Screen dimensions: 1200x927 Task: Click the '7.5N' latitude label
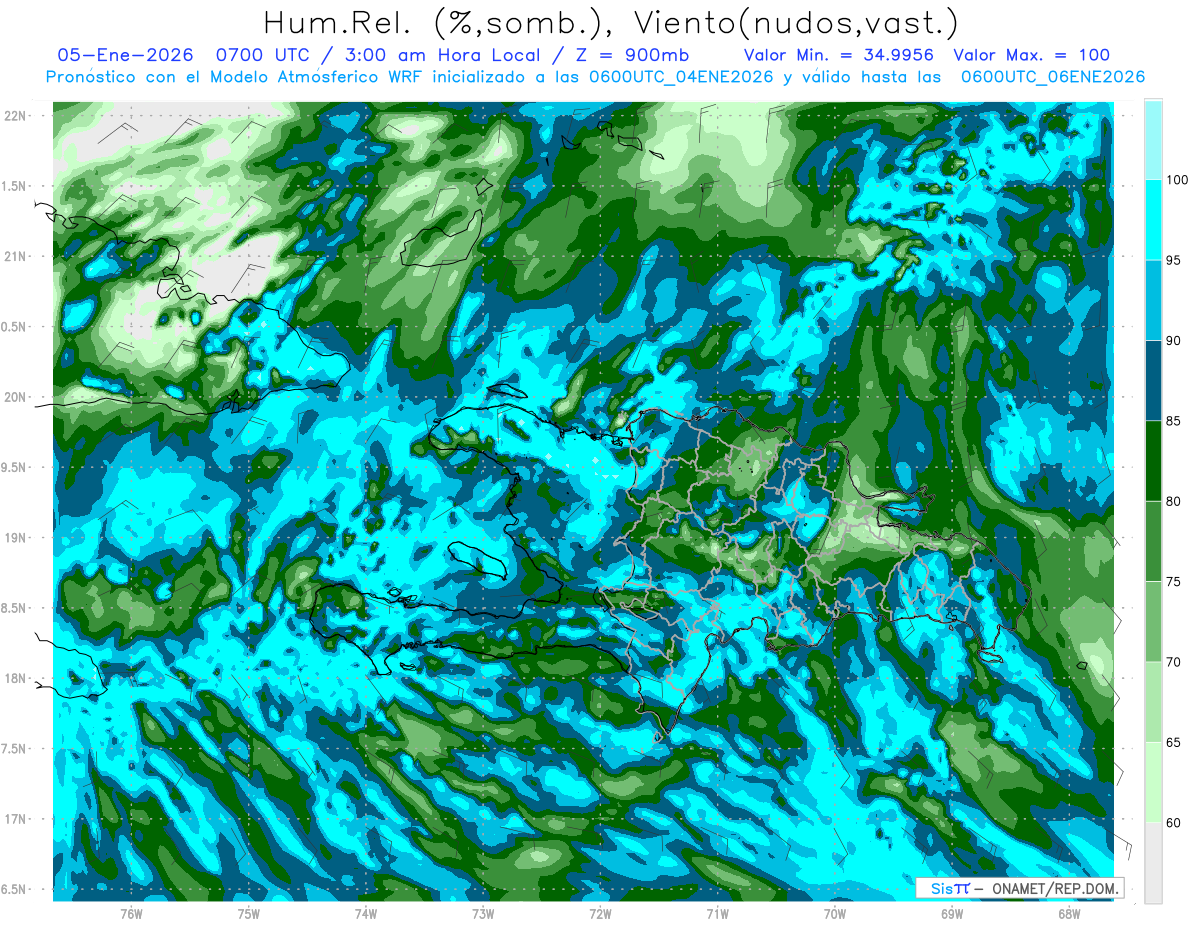[15, 749]
